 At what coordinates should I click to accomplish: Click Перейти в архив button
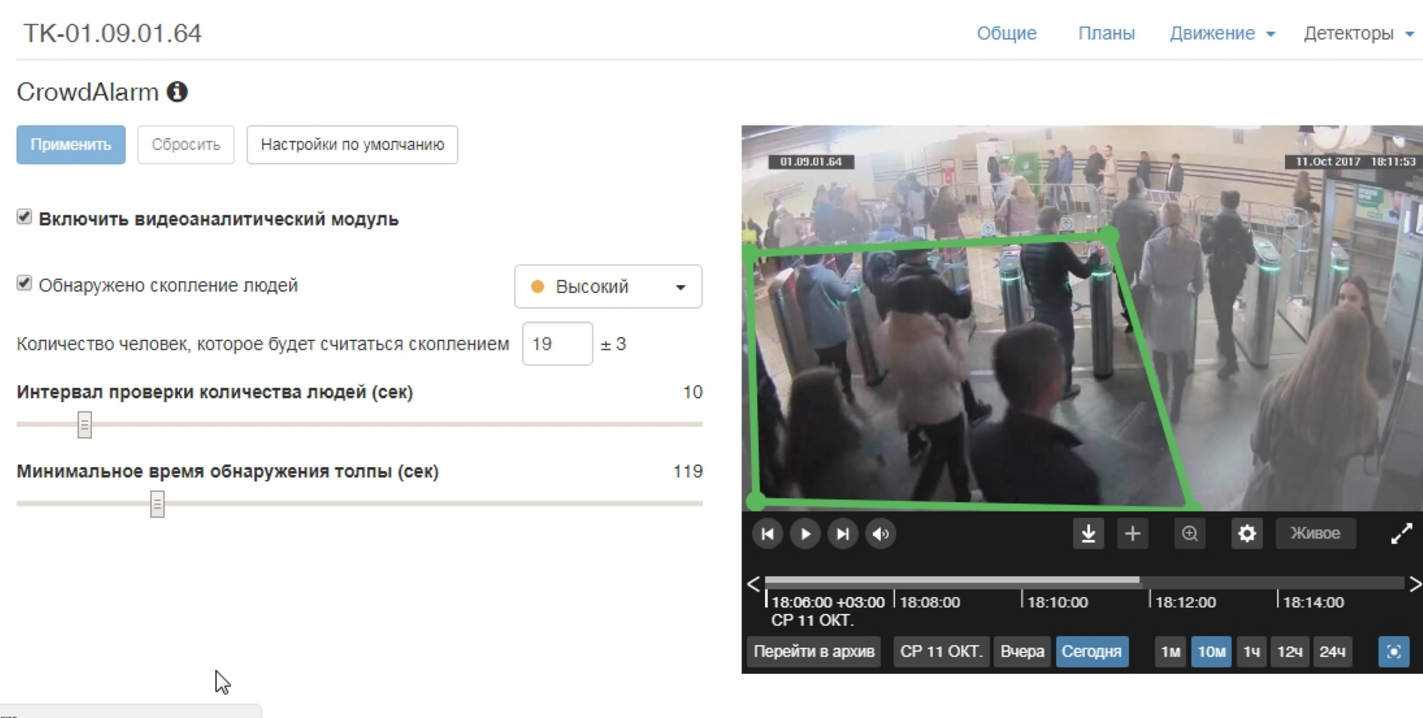click(814, 652)
